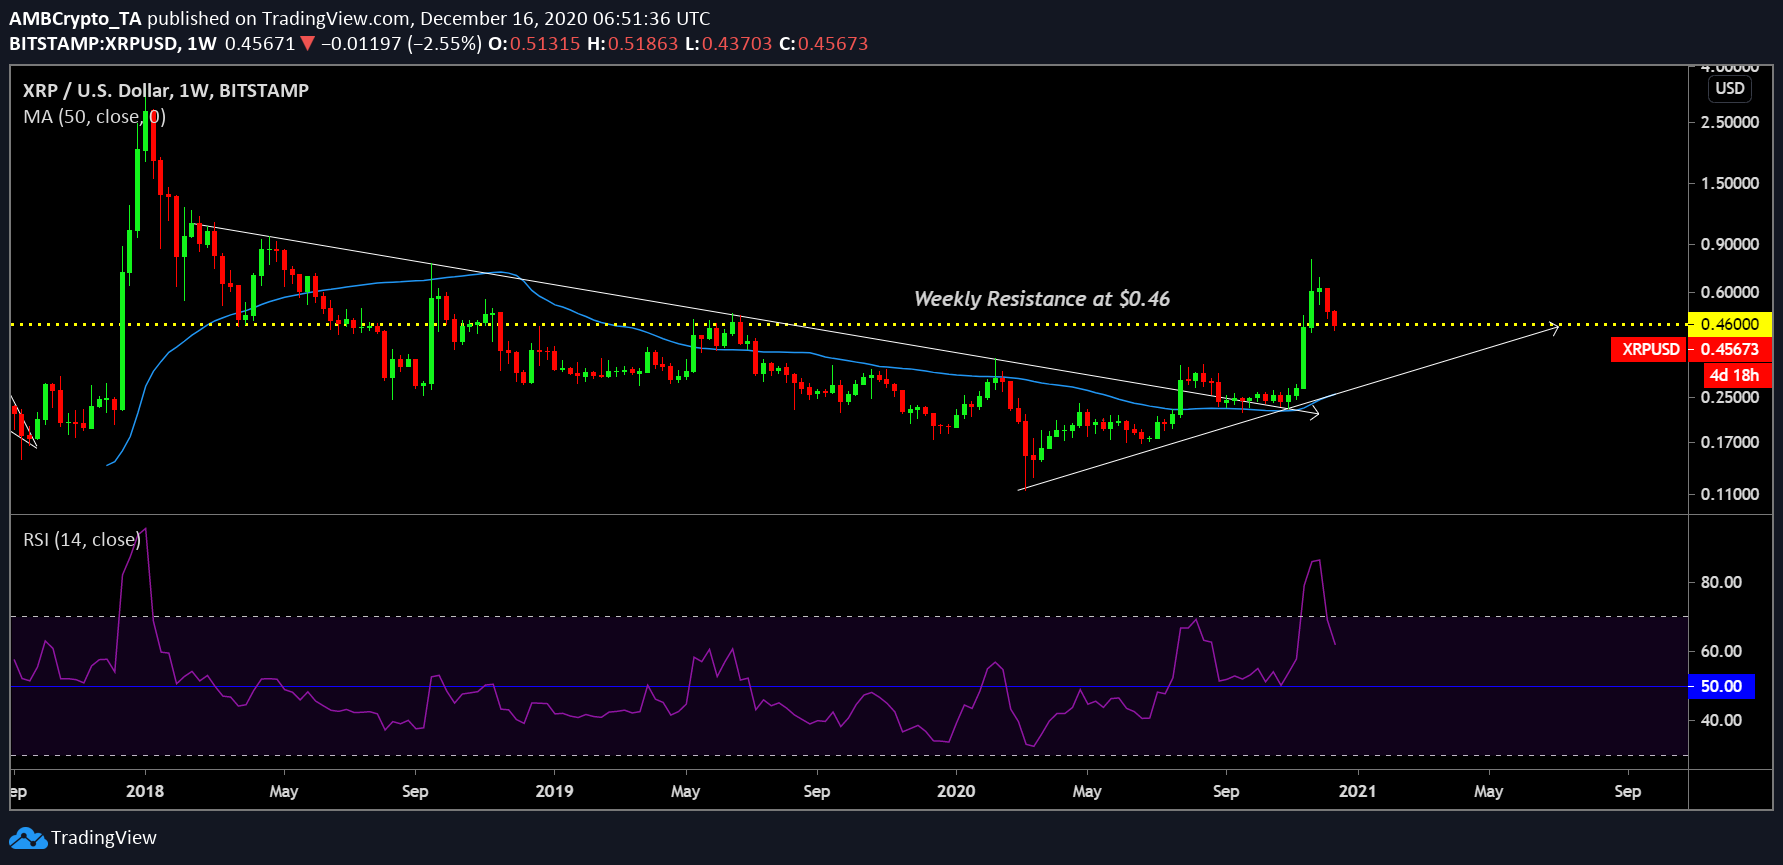Click the 60.00 RSI axis label
This screenshot has width=1783, height=865.
(x=1721, y=651)
